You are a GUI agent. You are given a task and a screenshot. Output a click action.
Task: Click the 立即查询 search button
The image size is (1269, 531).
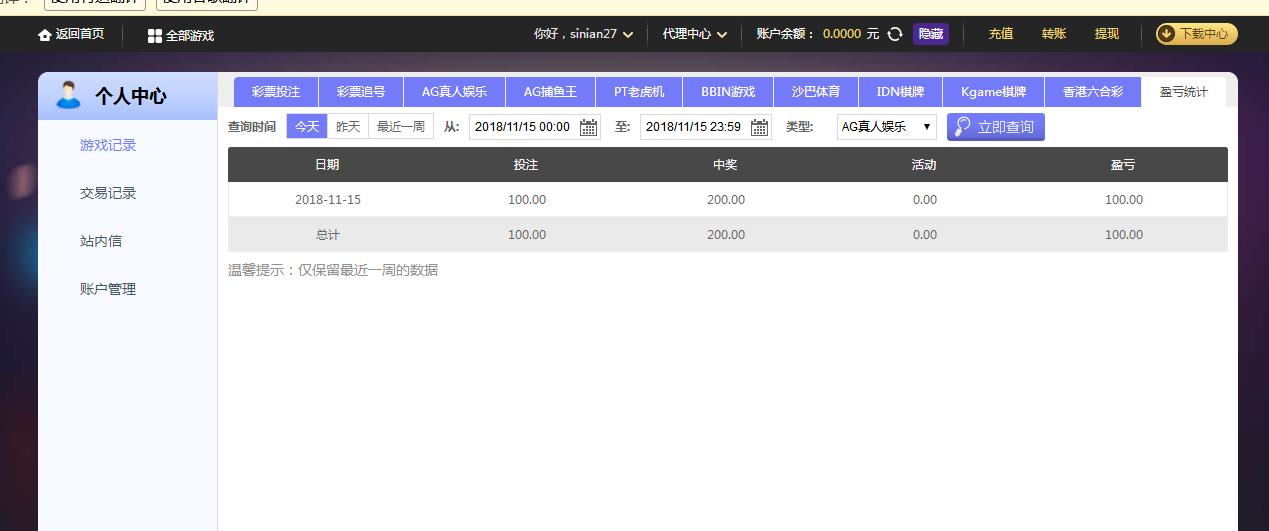coord(996,127)
